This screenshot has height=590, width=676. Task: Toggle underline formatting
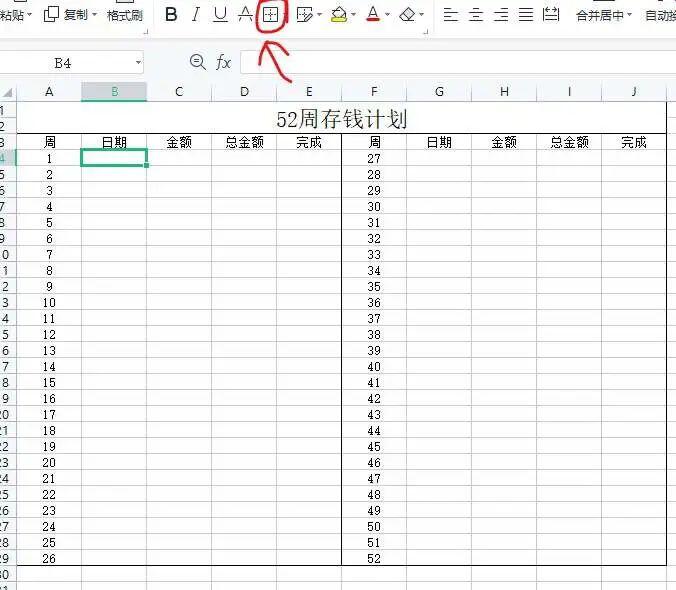coord(220,15)
